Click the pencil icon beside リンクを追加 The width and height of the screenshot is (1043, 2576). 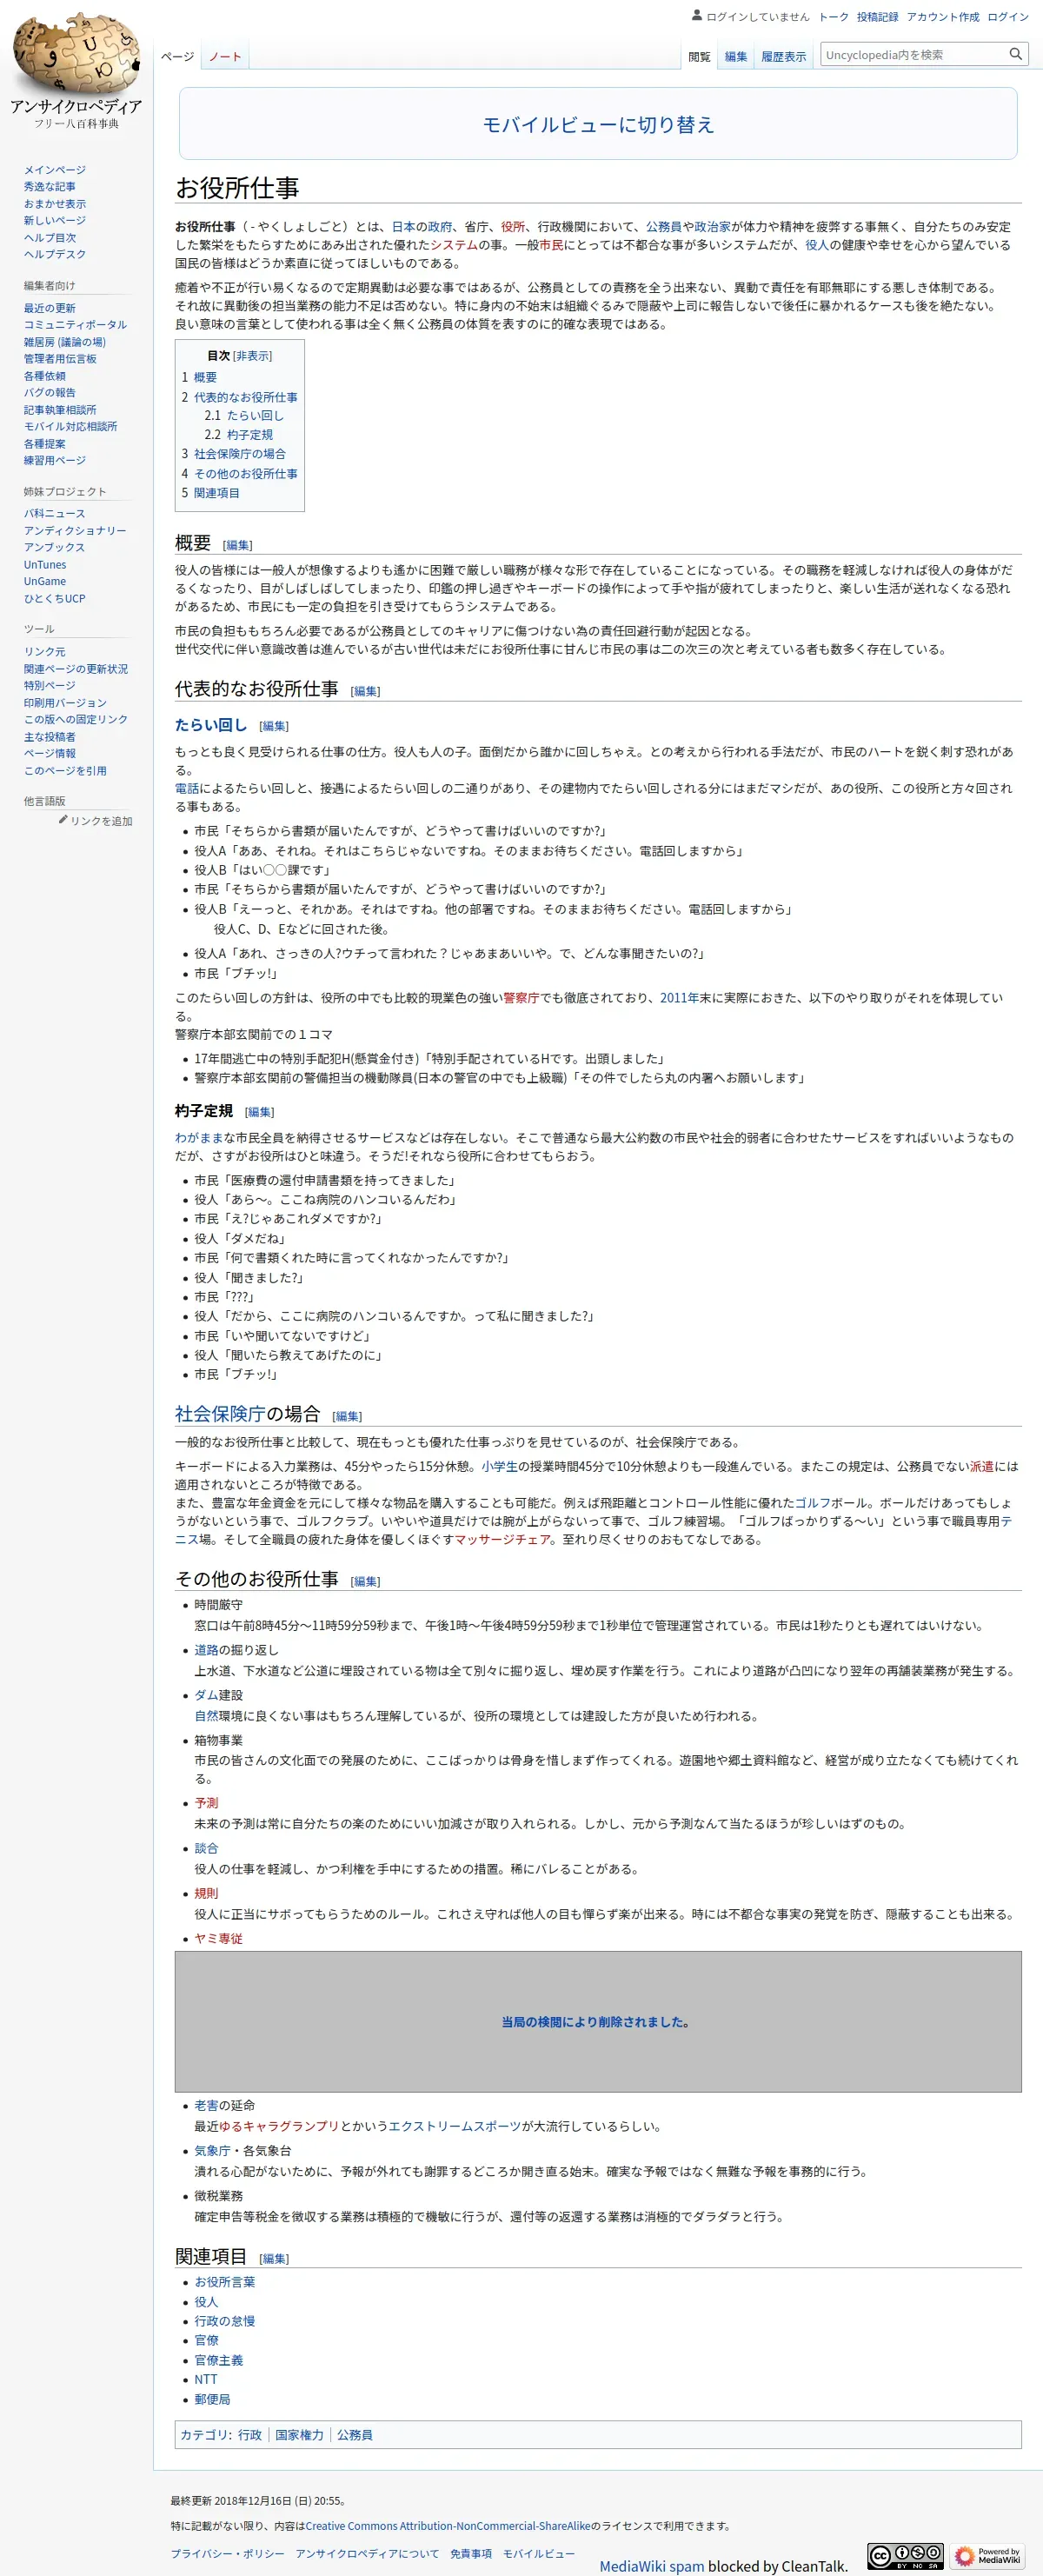(63, 820)
